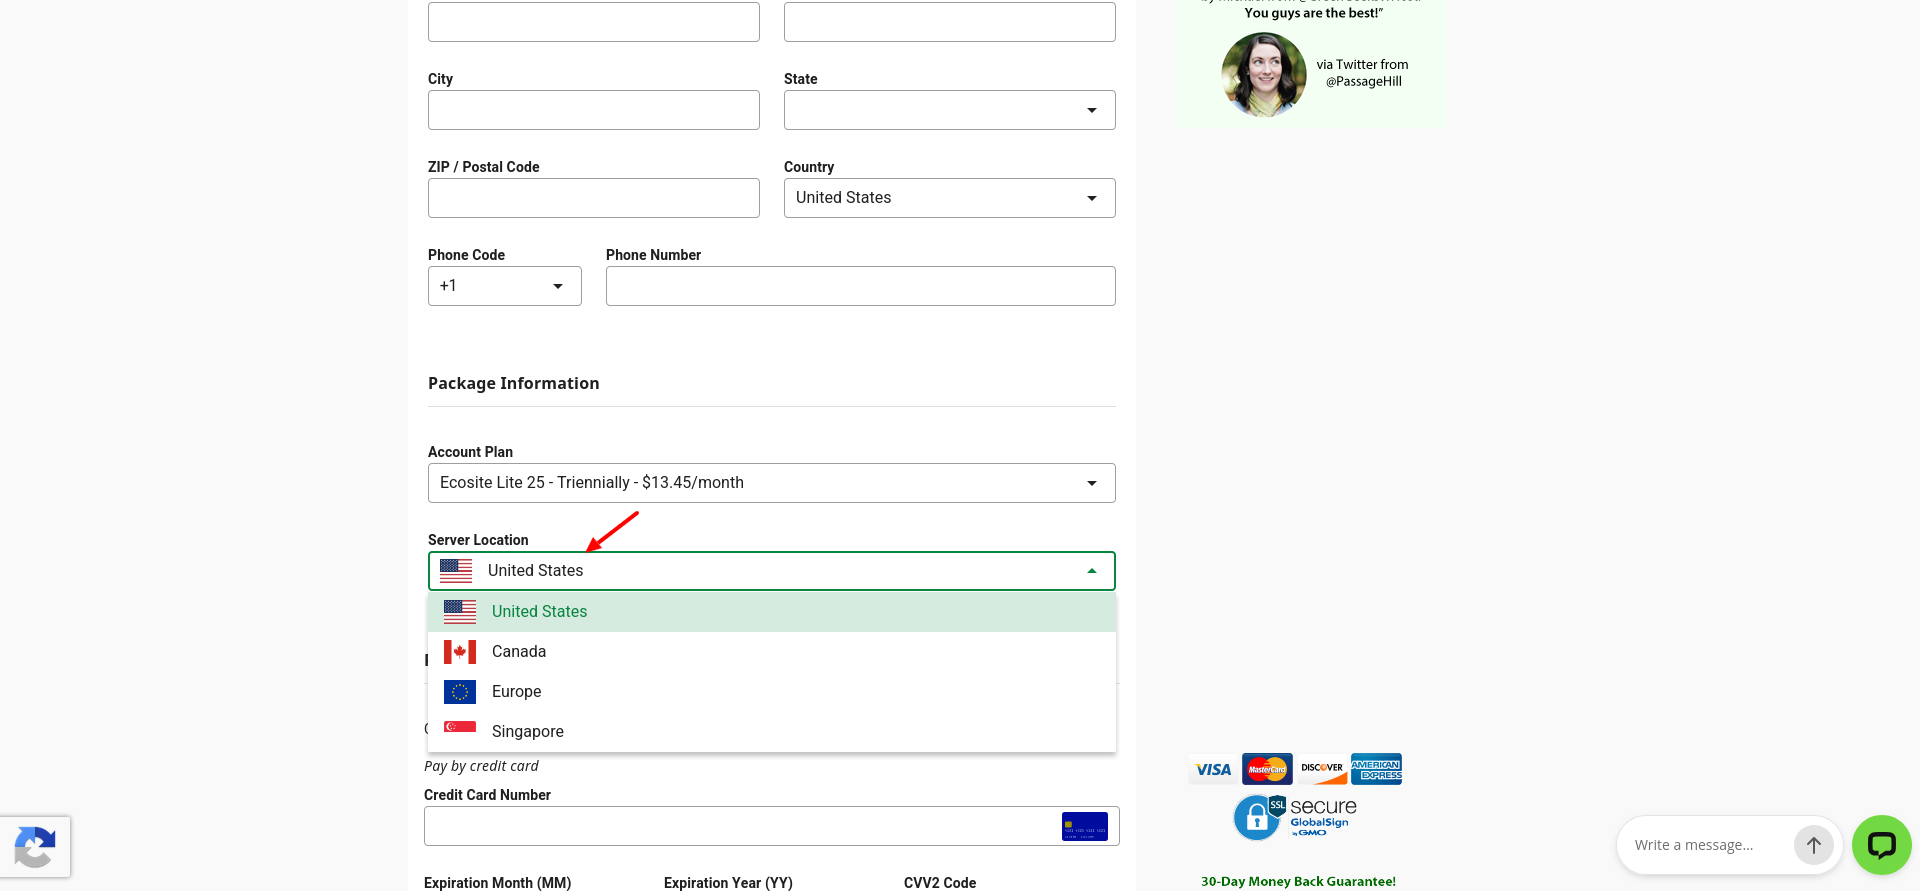Click the testimonial profile photo
Screen dimensions: 1920x891
pyautogui.click(x=1264, y=75)
